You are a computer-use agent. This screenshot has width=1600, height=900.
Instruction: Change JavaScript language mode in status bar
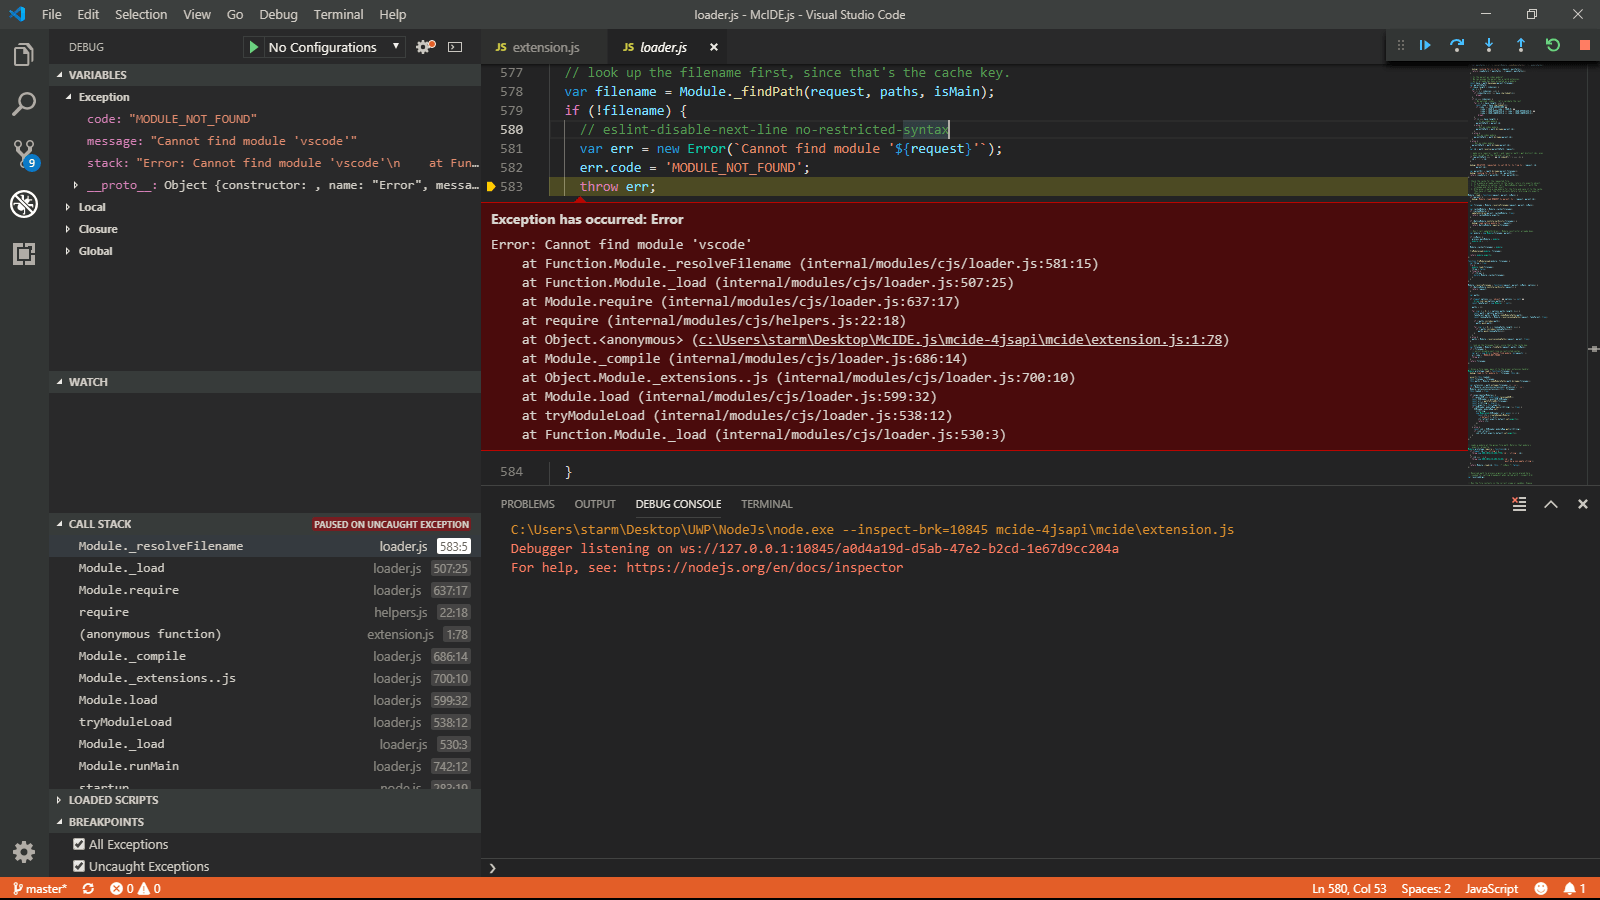coord(1491,888)
